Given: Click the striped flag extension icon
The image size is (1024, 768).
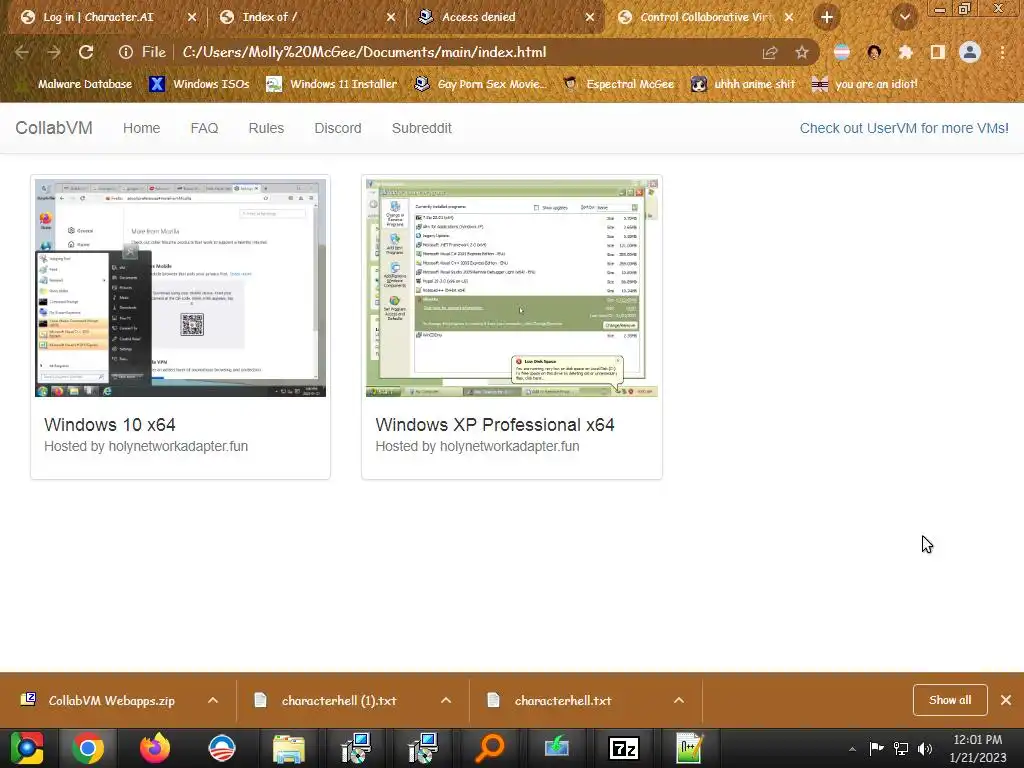Looking at the screenshot, I should (842, 52).
